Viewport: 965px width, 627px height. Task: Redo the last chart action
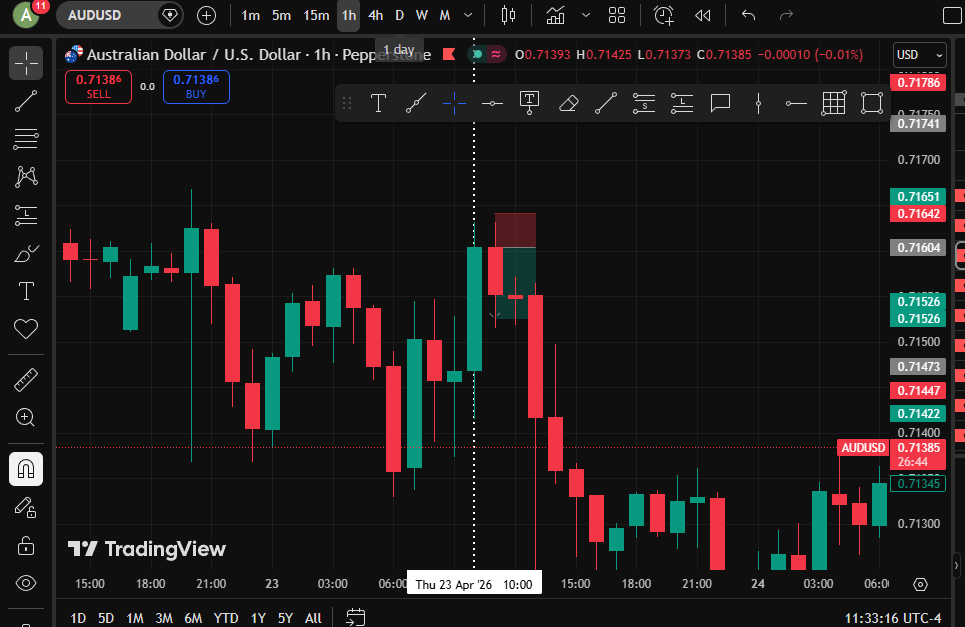(x=786, y=15)
